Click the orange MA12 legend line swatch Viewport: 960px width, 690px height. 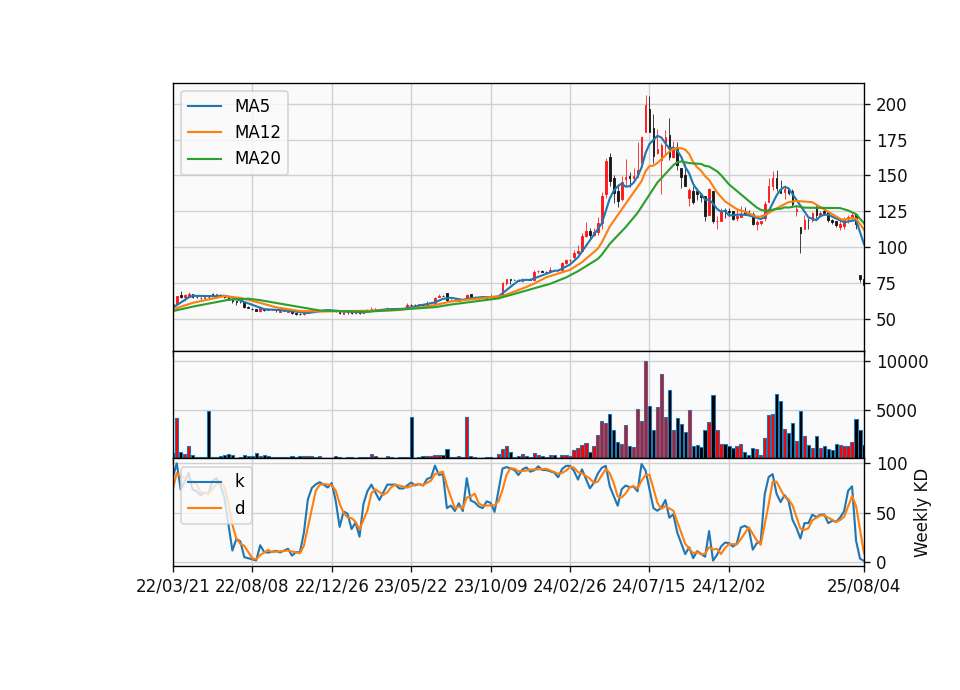[x=204, y=132]
